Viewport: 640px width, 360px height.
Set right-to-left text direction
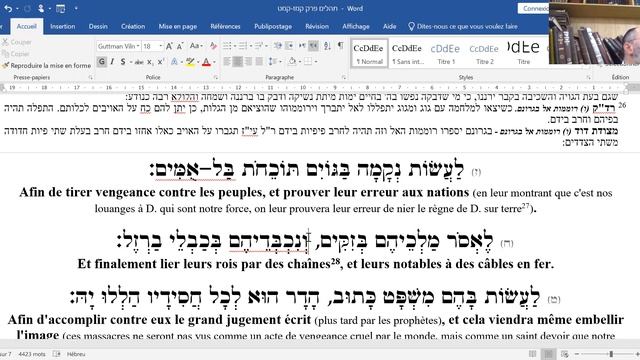pyautogui.click(x=313, y=46)
